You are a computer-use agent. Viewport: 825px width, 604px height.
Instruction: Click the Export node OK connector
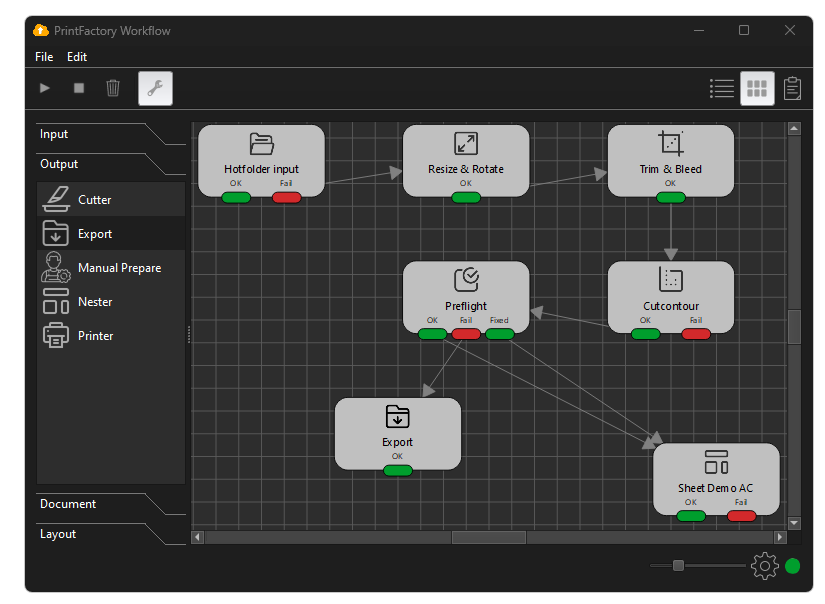(x=398, y=470)
